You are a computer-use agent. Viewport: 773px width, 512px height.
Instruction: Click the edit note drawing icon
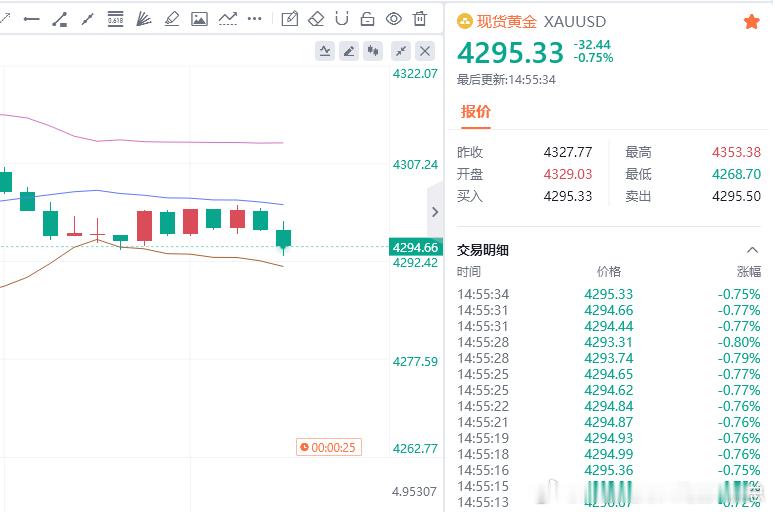(x=289, y=19)
